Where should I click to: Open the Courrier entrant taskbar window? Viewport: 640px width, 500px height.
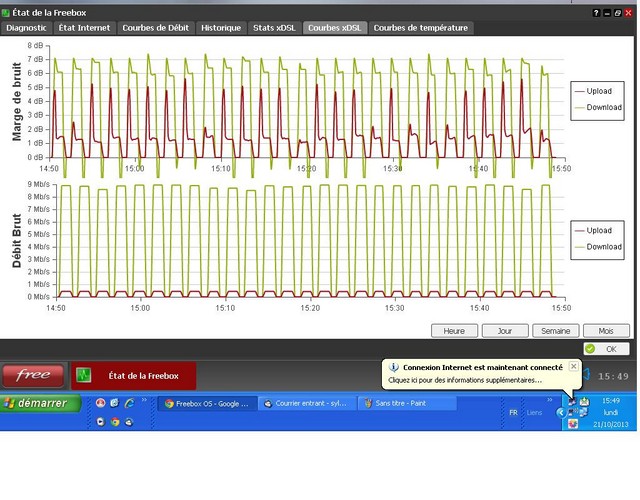coord(308,404)
